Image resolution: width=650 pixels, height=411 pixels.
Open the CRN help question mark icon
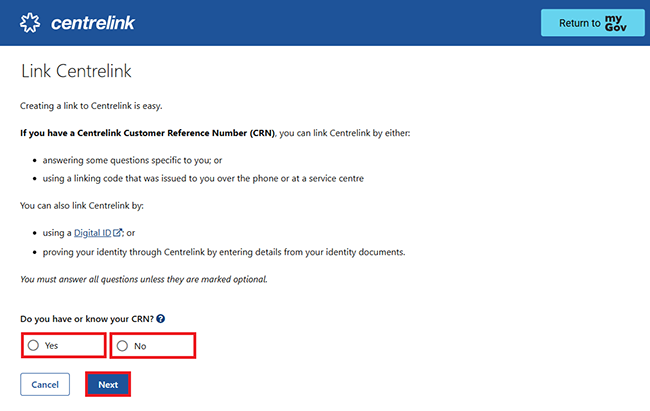pyautogui.click(x=161, y=319)
